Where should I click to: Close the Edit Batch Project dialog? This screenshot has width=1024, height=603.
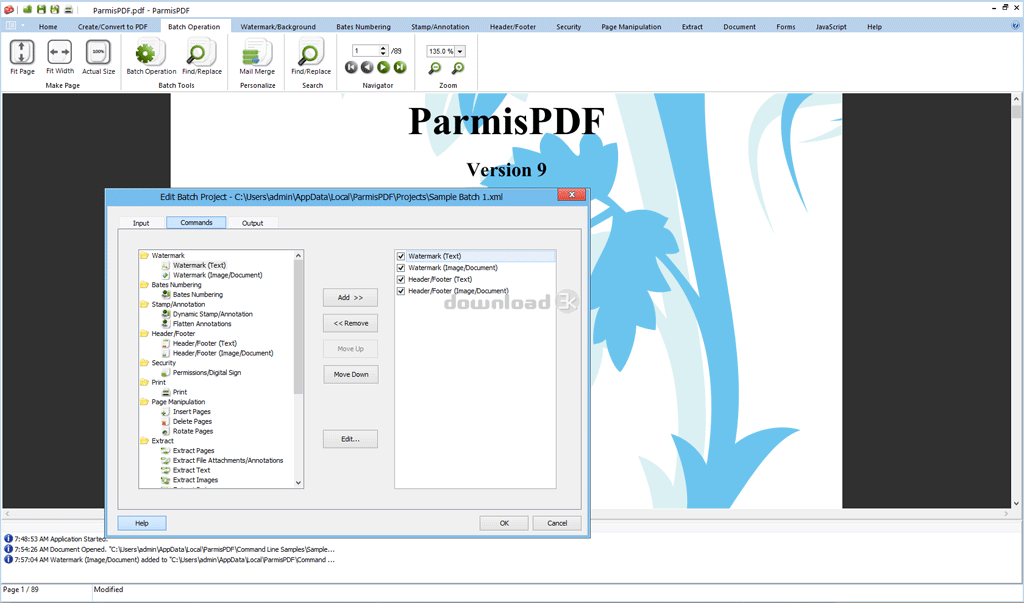point(571,195)
